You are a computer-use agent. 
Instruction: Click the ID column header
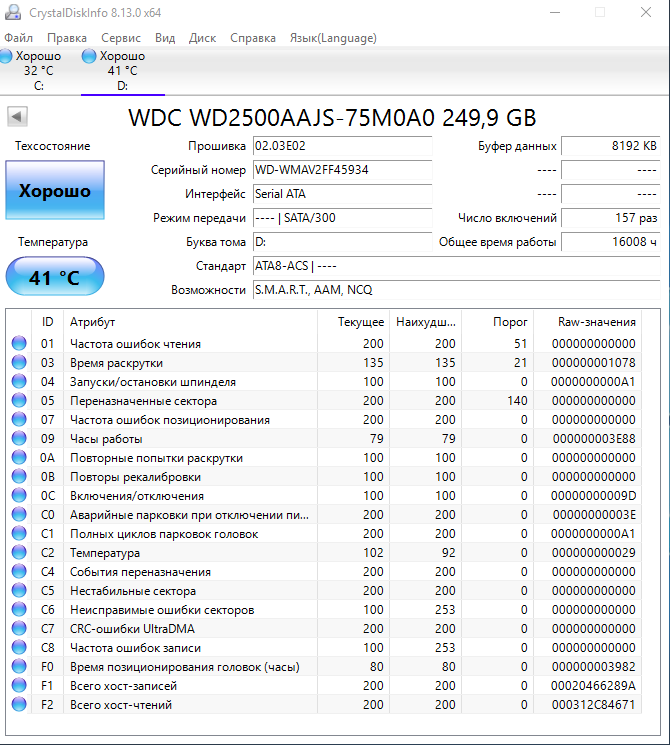pyautogui.click(x=48, y=322)
